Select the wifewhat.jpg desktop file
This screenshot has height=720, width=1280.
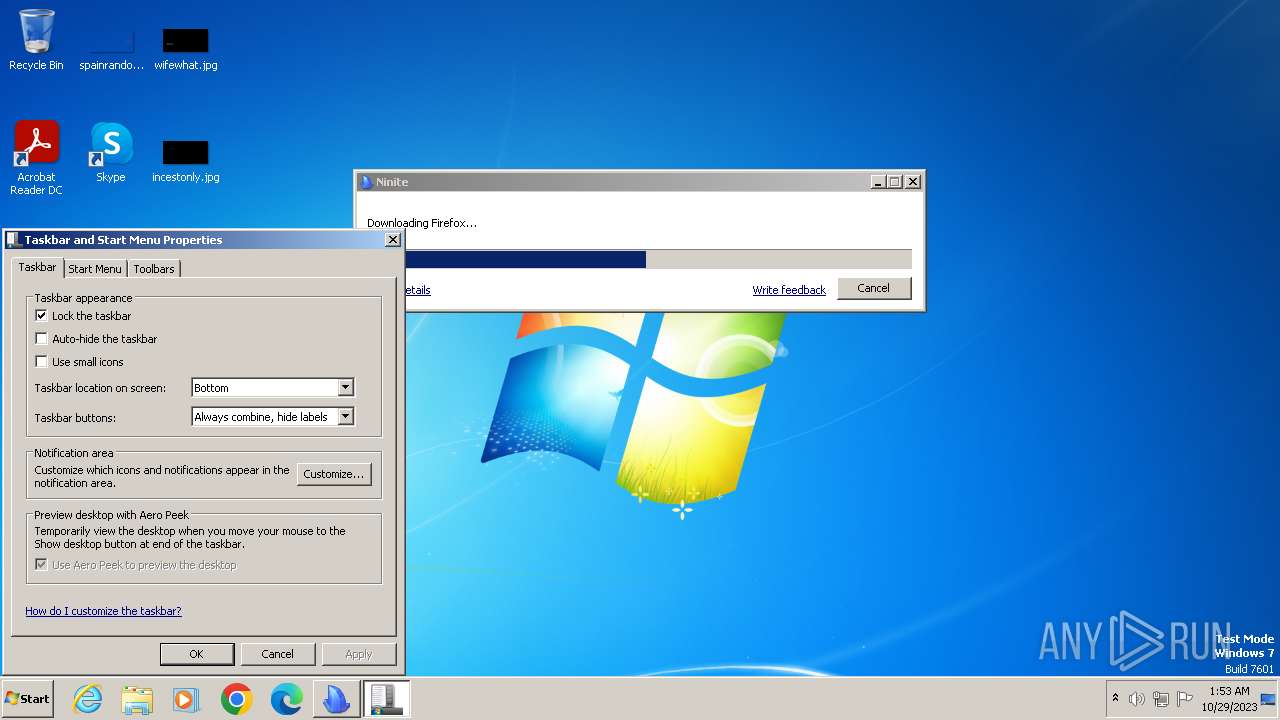click(x=185, y=49)
